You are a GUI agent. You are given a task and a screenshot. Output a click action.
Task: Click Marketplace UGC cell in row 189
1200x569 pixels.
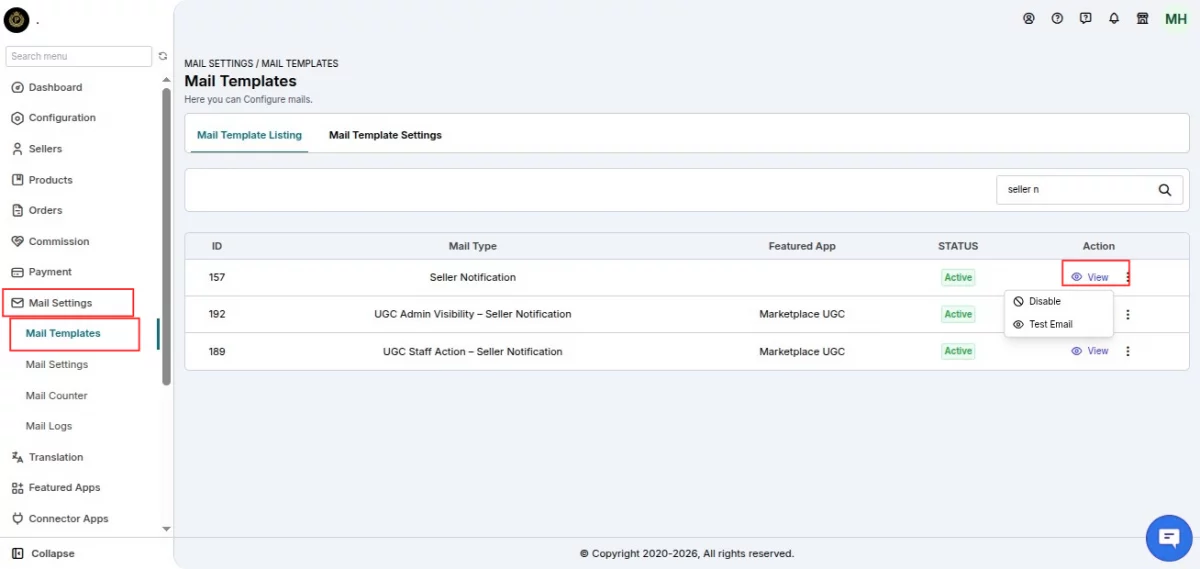pyautogui.click(x=802, y=351)
